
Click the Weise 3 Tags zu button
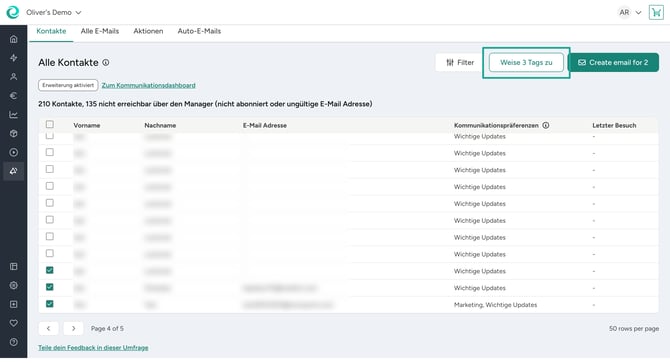526,62
